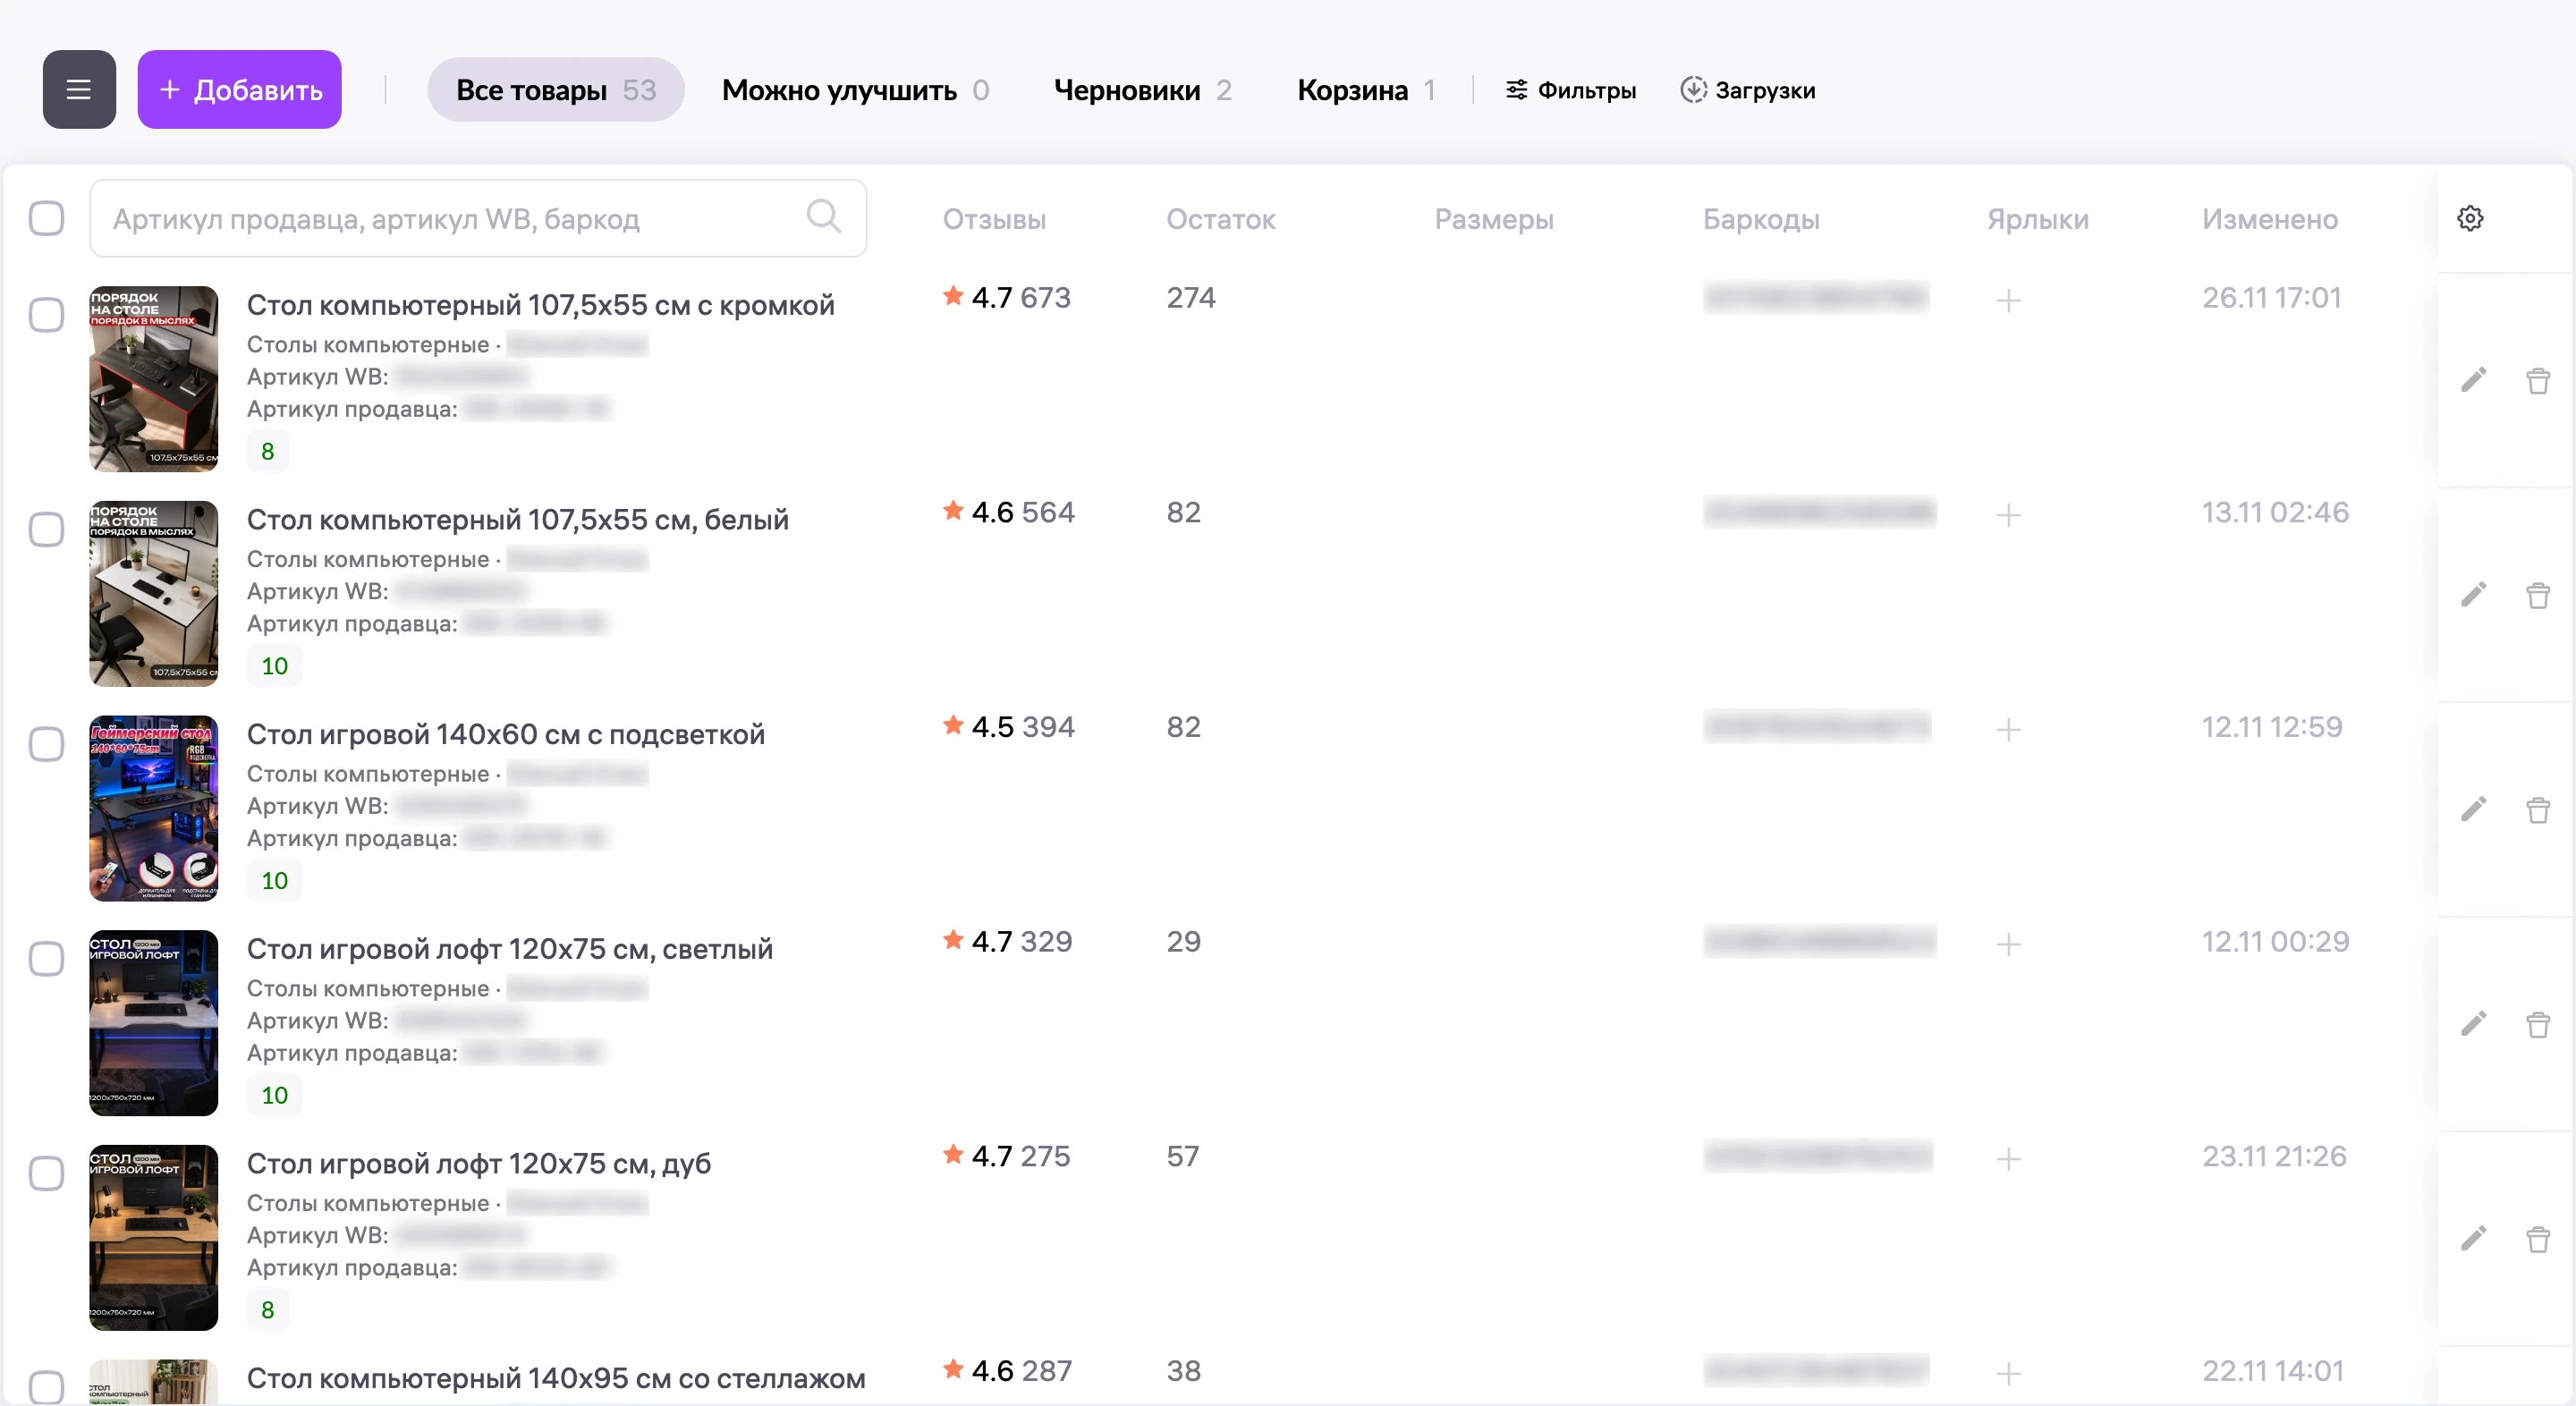Click the Отзывы column header
Viewport: 2576px width, 1406px height.
994,219
